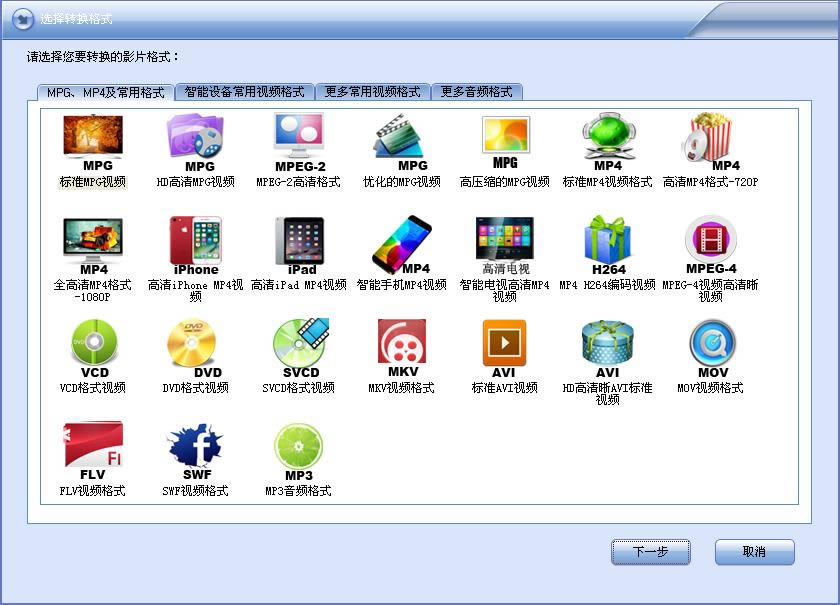
Task: Select the FLV Flash icon
Action: click(x=93, y=452)
